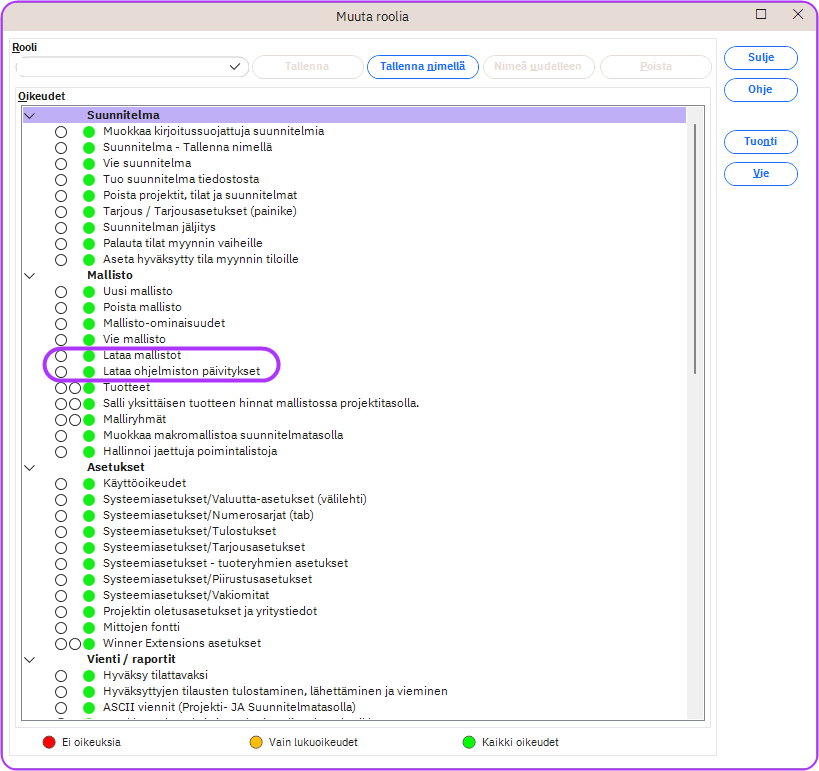Click the red Ei oikeuksia legend swatch
Screen dimensions: 819x771
[48, 742]
